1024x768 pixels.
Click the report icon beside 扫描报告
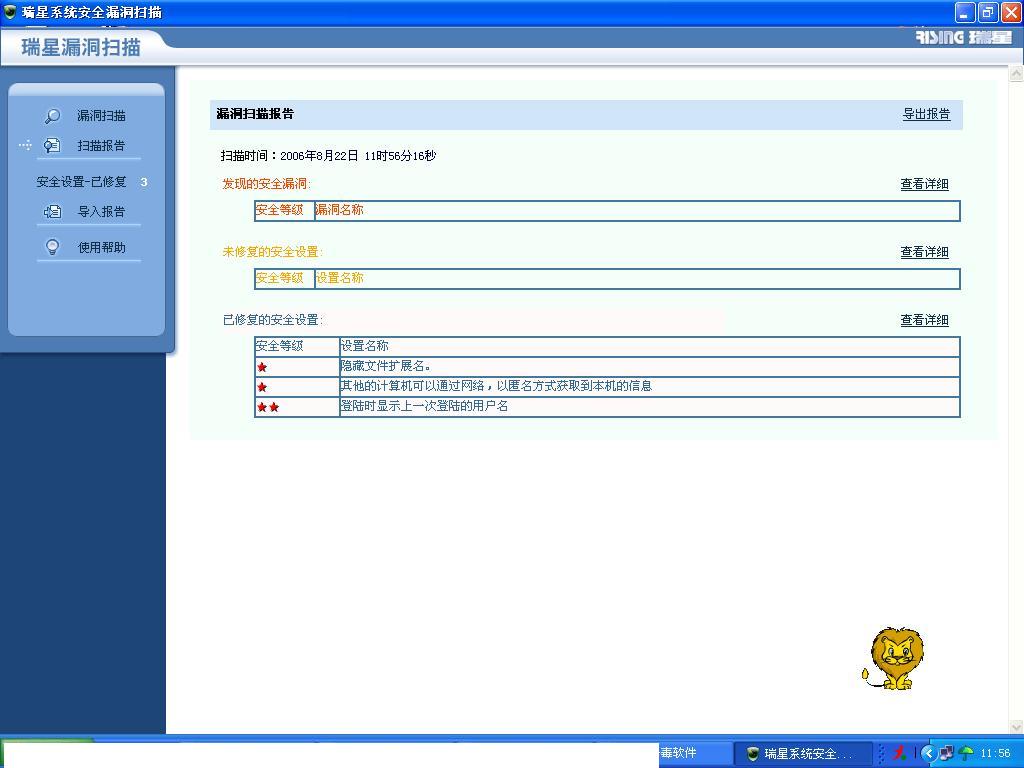coord(52,145)
